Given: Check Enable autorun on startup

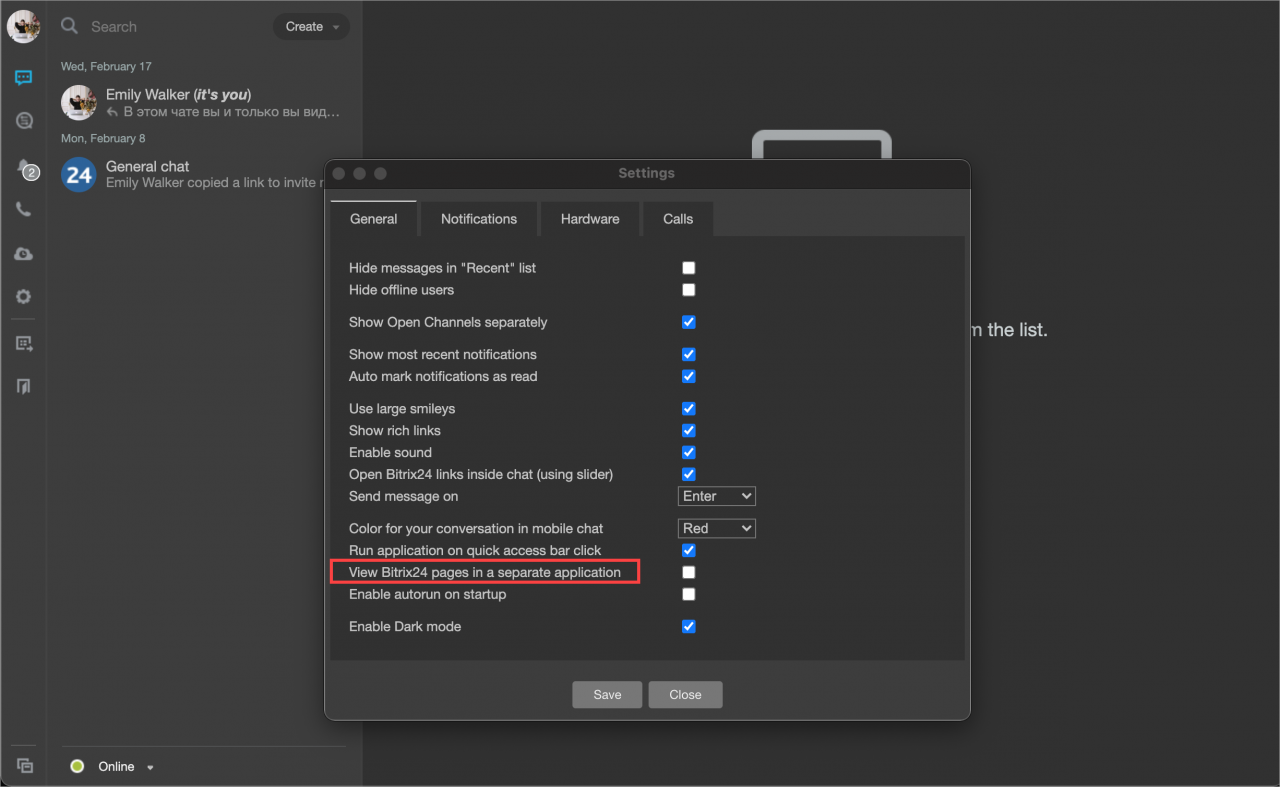Looking at the screenshot, I should click(688, 594).
